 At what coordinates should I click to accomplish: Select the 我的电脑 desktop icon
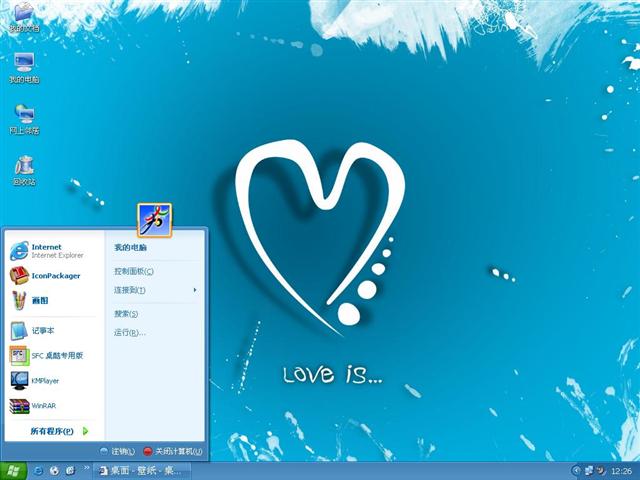point(24,68)
